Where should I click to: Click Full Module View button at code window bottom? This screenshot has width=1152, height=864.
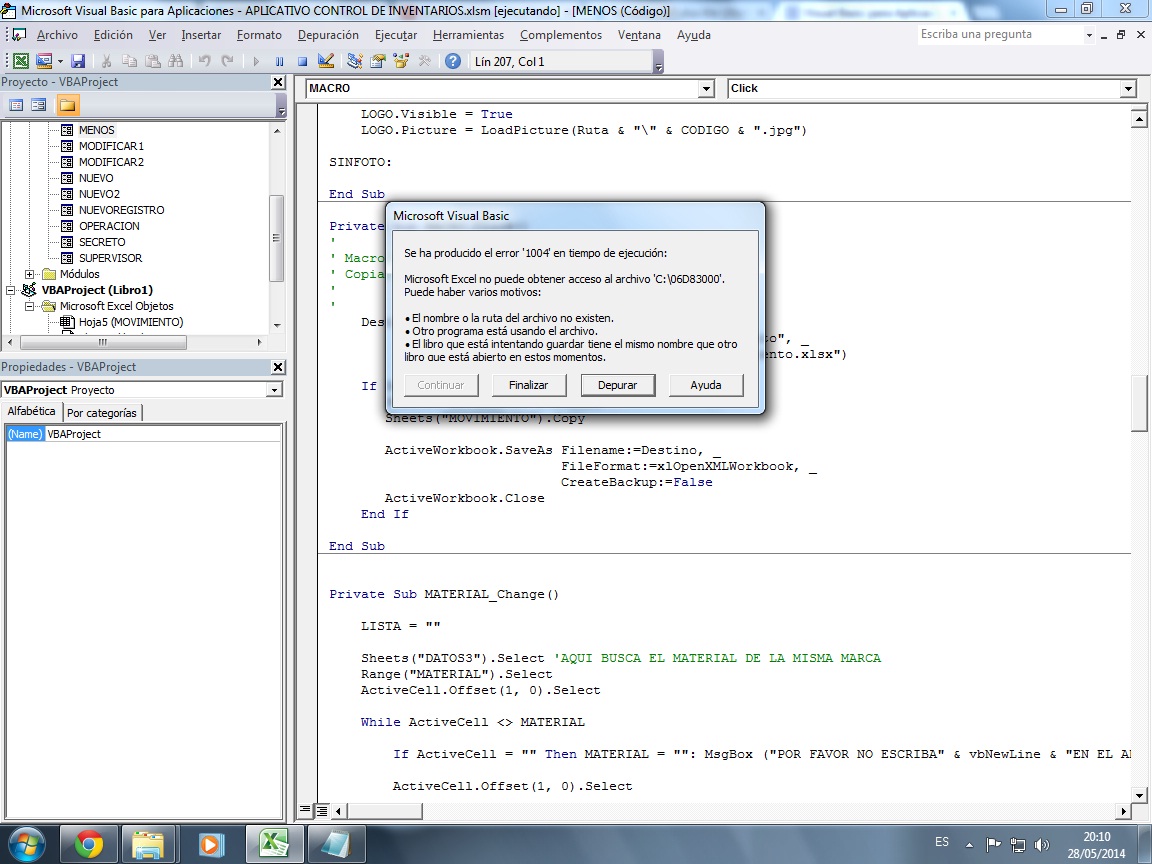point(322,810)
